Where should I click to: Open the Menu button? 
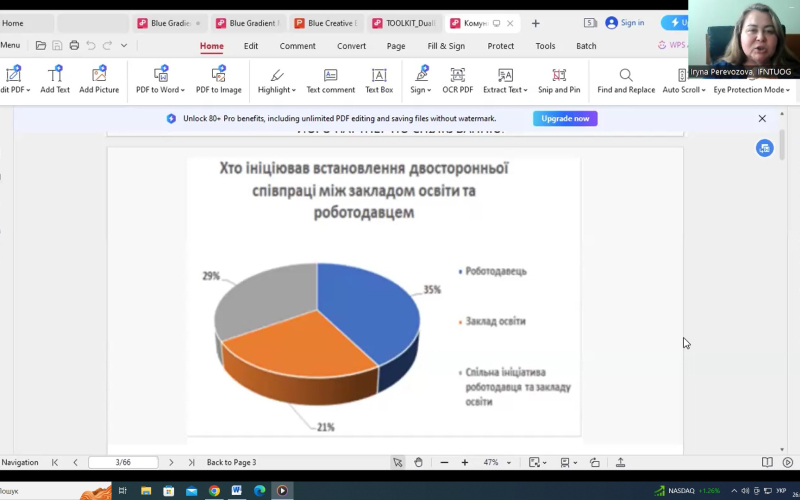click(x=10, y=45)
